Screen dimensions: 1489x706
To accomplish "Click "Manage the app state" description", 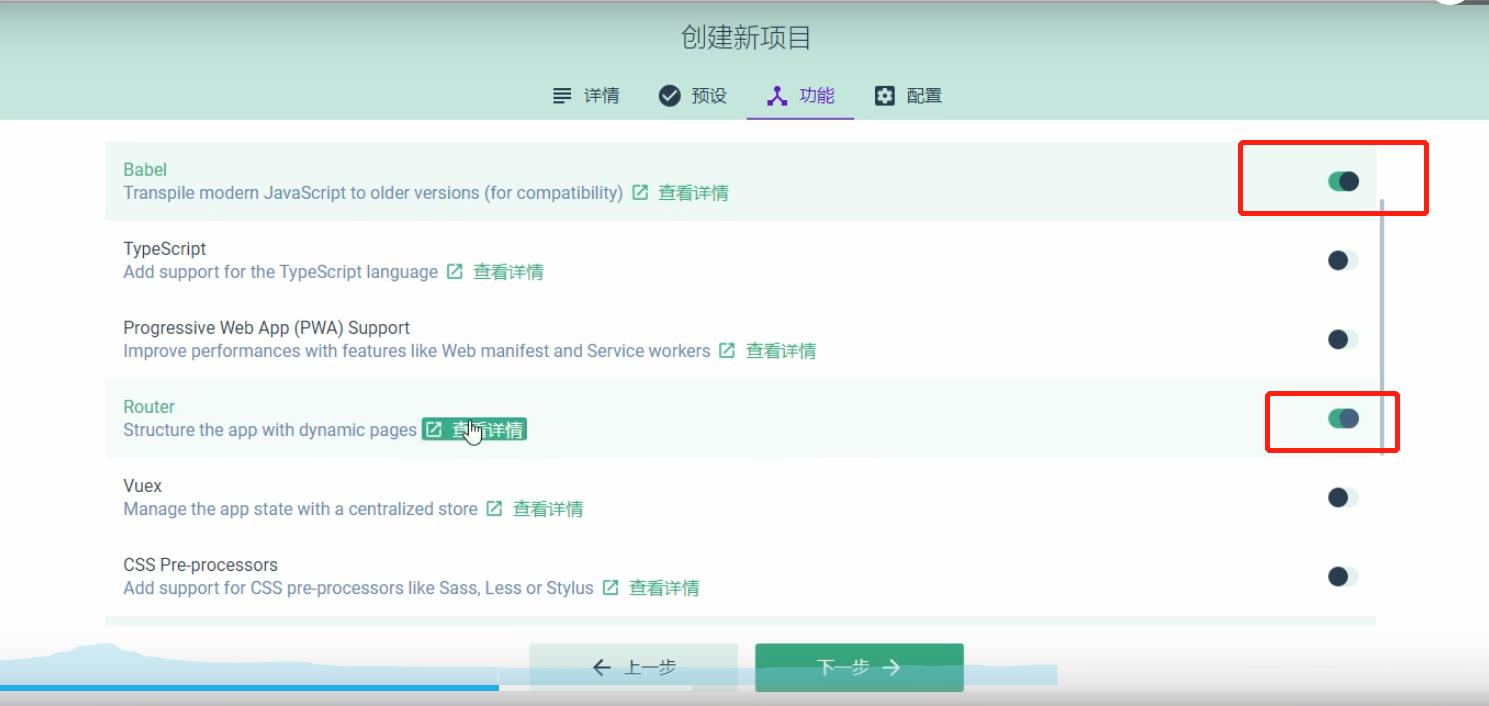I will (300, 509).
